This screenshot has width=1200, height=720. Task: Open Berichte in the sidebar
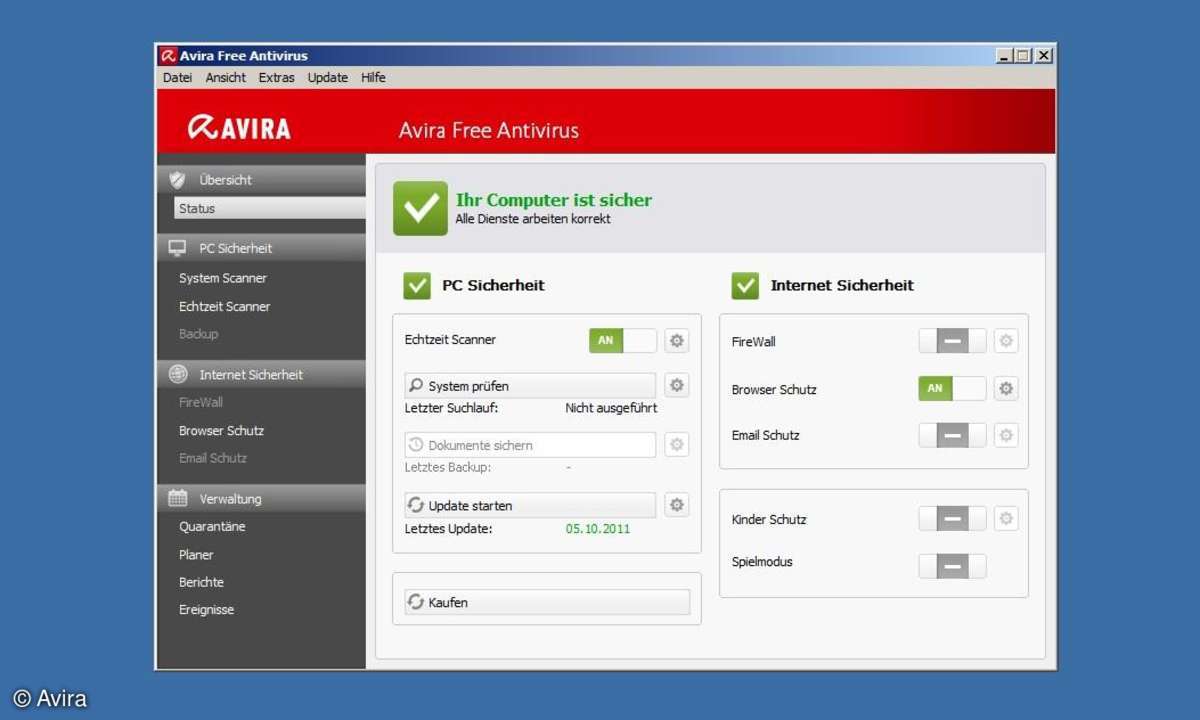201,582
